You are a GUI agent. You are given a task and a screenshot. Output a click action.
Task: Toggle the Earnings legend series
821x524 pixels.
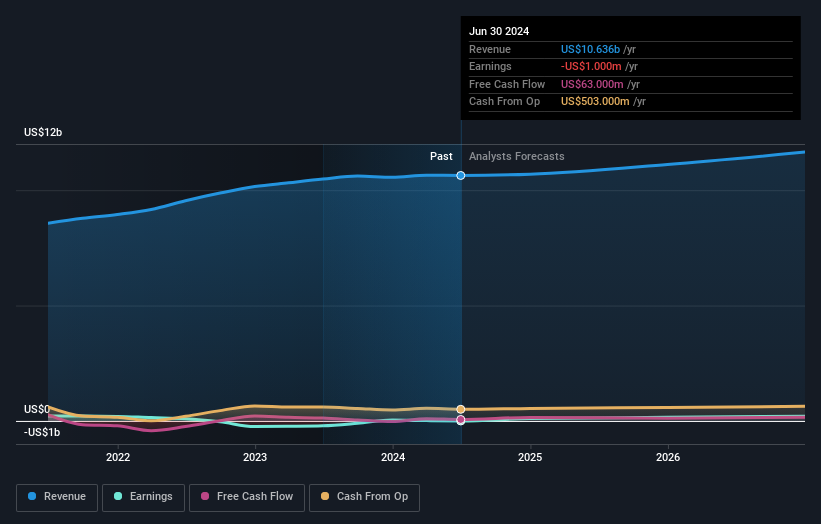[x=143, y=497]
